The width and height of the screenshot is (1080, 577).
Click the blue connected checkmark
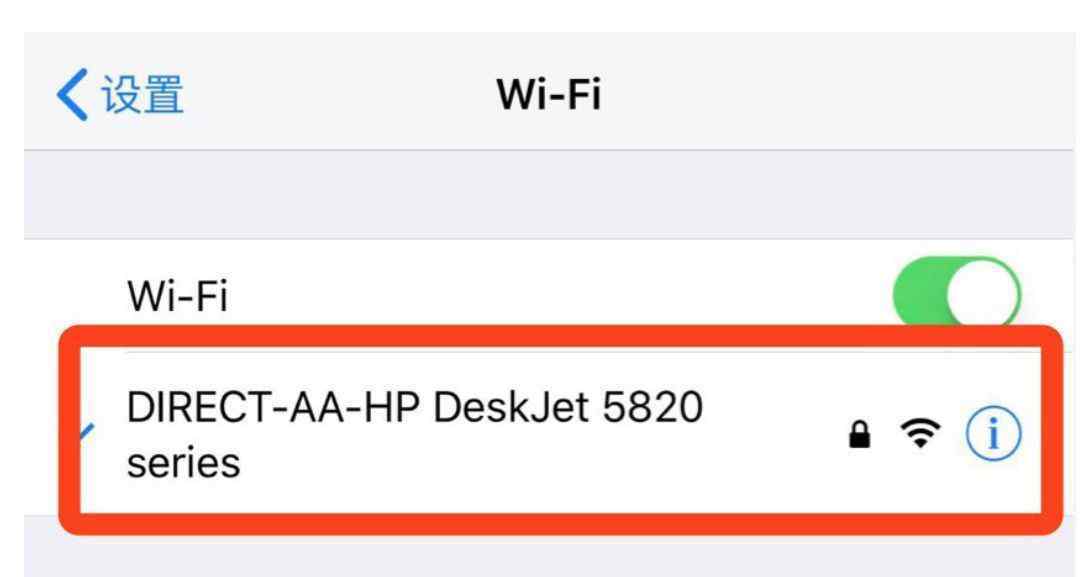coord(87,432)
